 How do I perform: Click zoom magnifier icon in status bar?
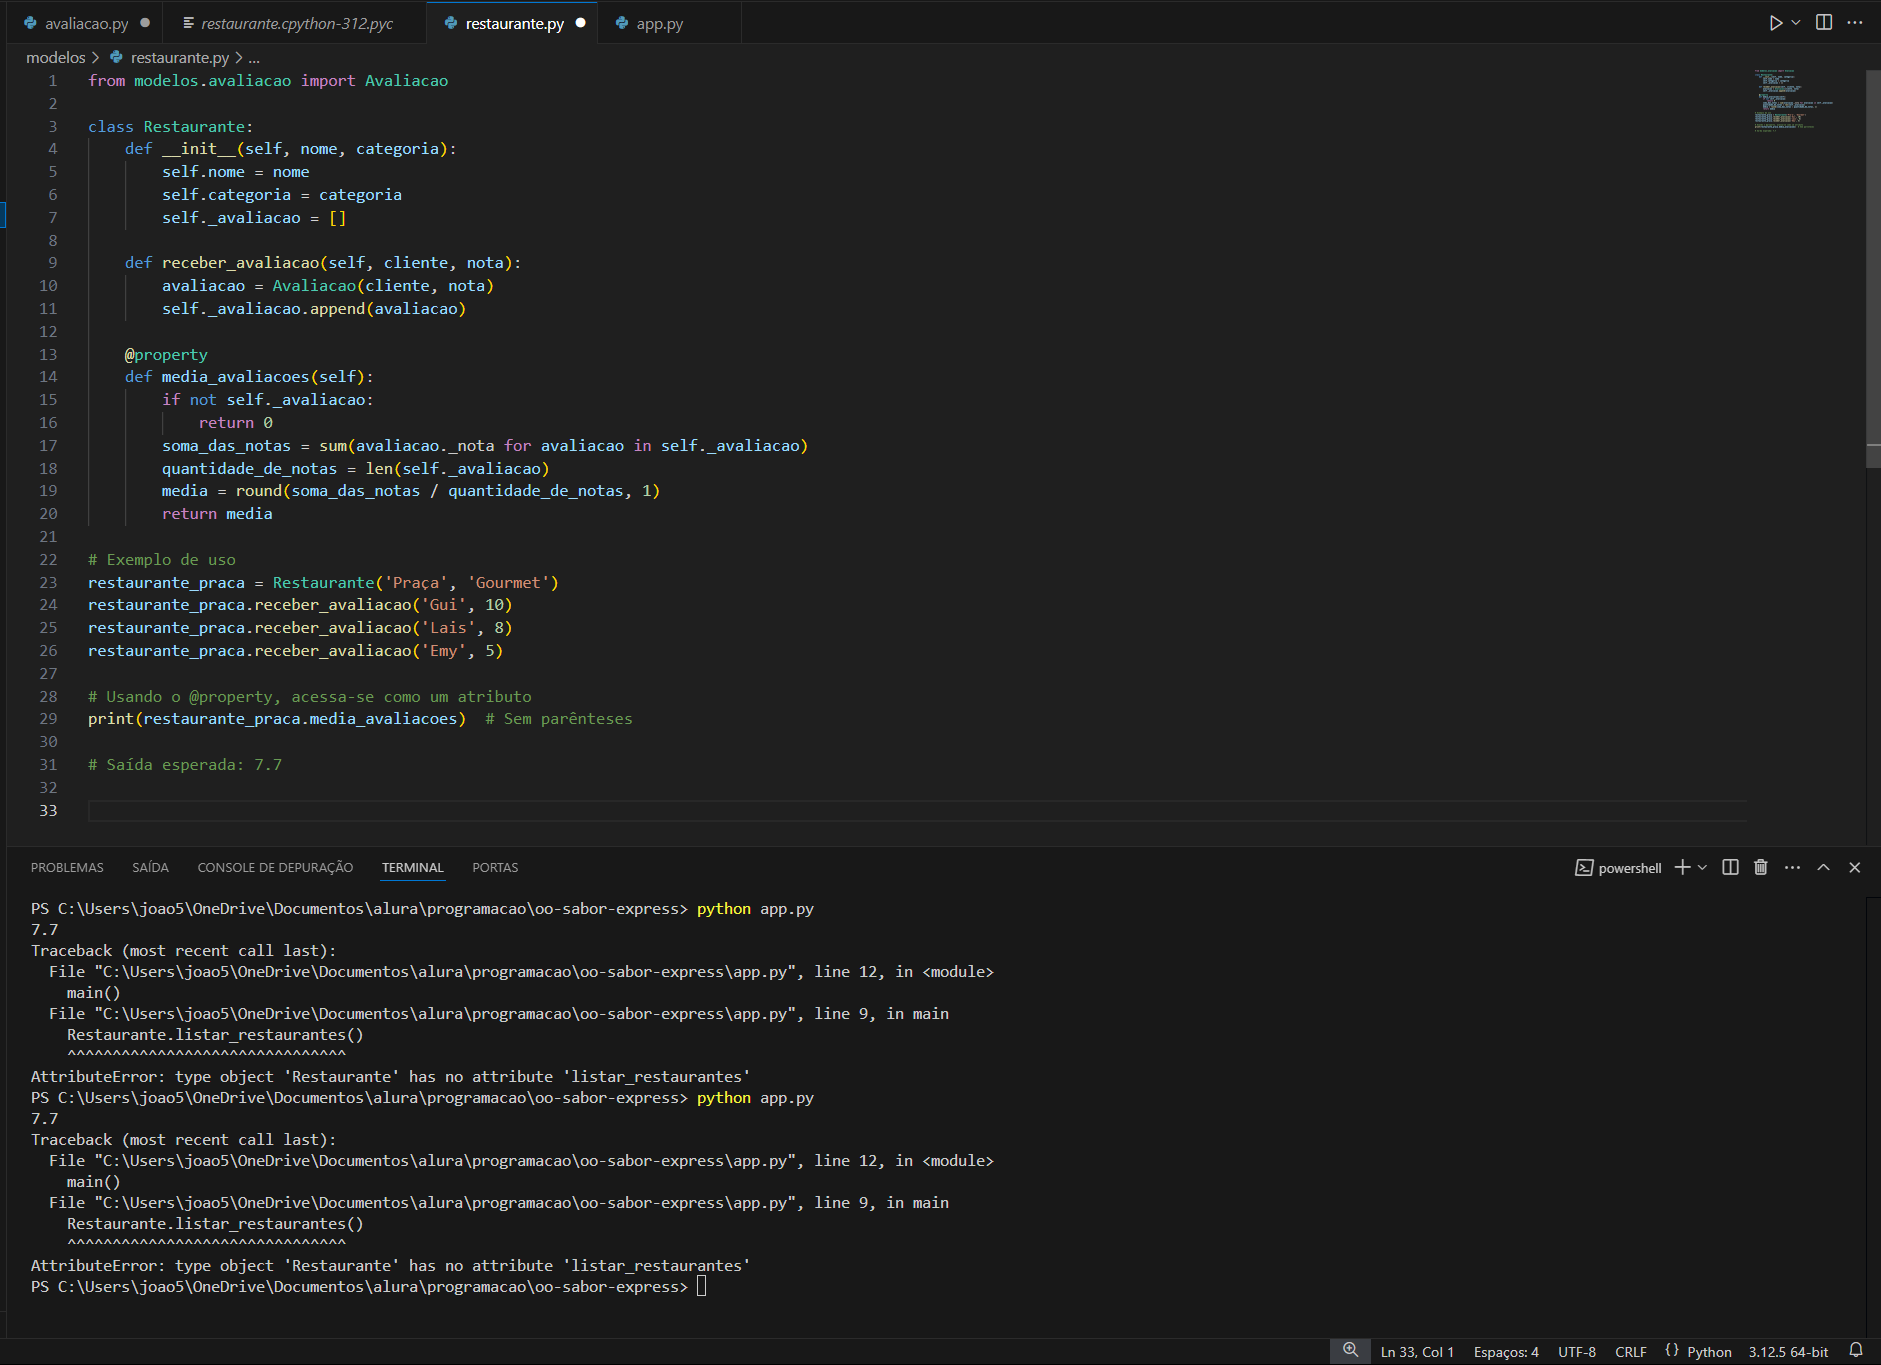click(x=1350, y=1351)
